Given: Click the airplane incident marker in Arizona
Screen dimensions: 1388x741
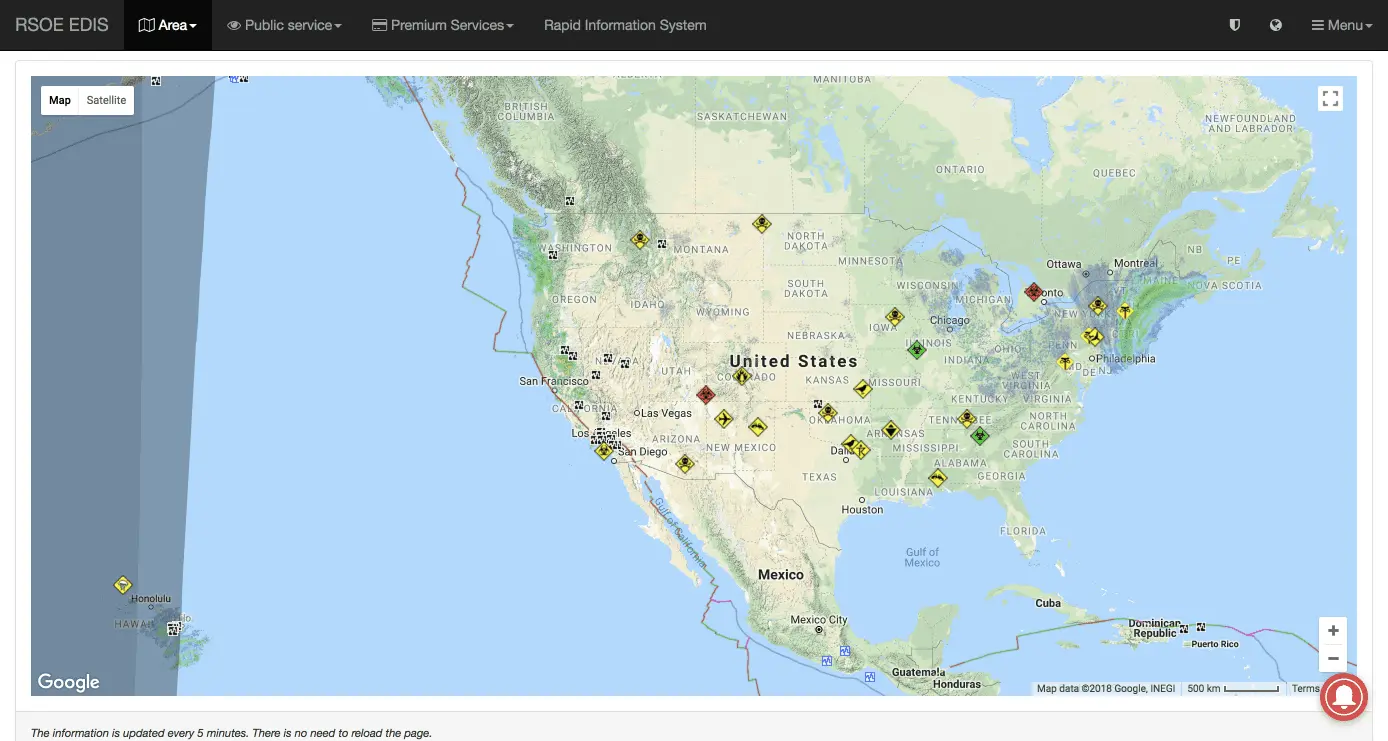Looking at the screenshot, I should [x=723, y=418].
